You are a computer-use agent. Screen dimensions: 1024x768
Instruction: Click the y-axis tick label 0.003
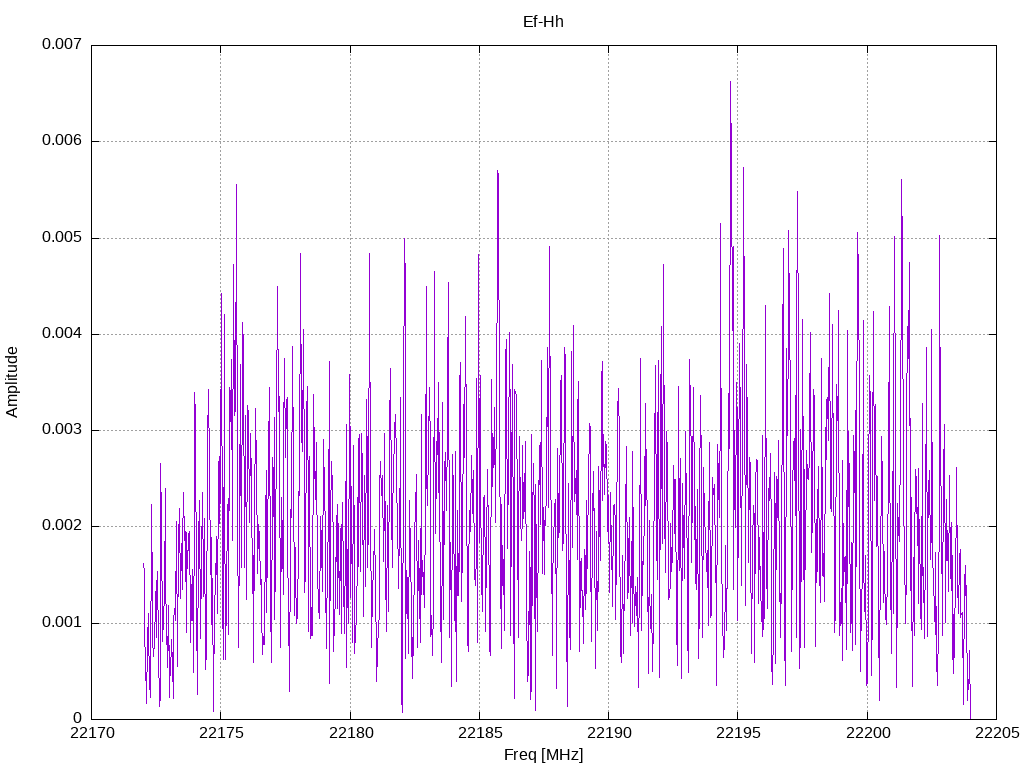[62, 430]
